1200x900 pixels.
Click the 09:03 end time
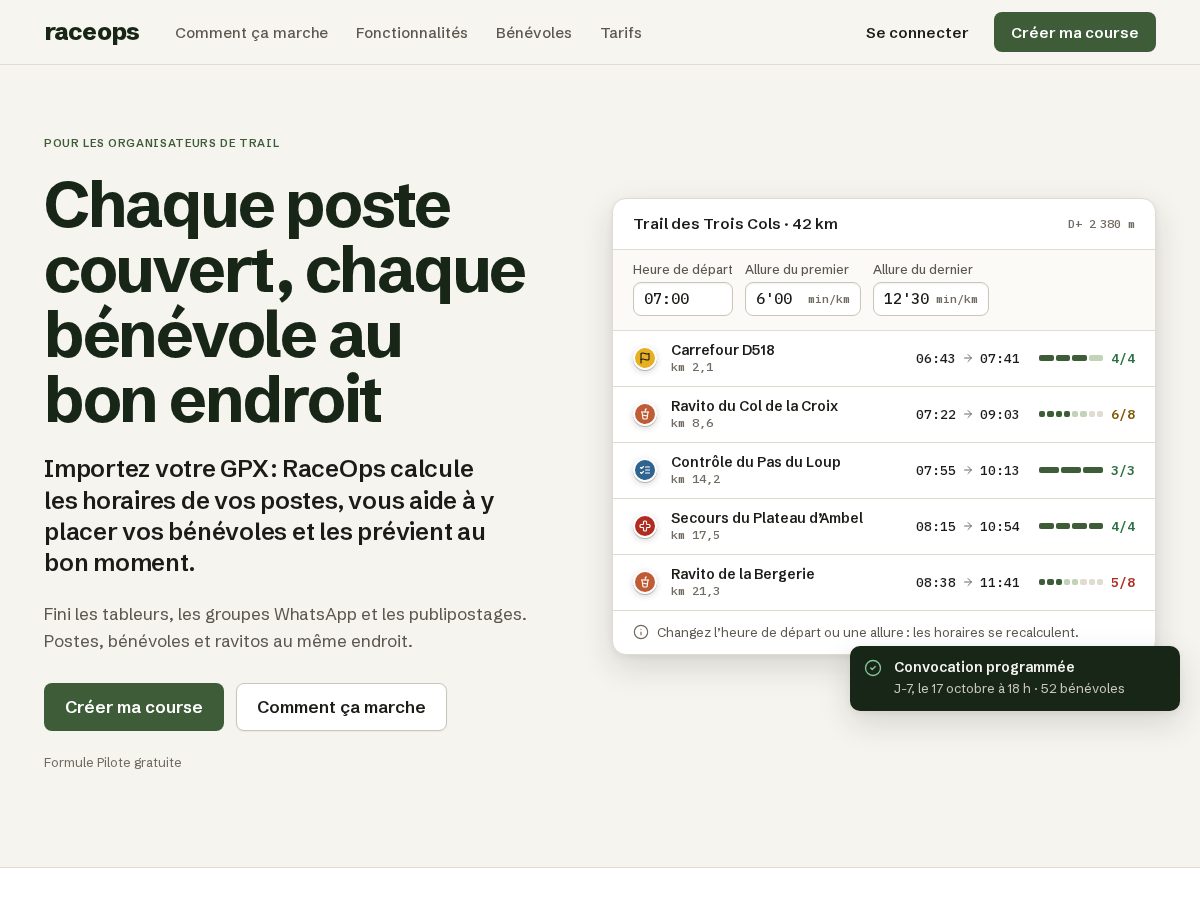click(1000, 414)
